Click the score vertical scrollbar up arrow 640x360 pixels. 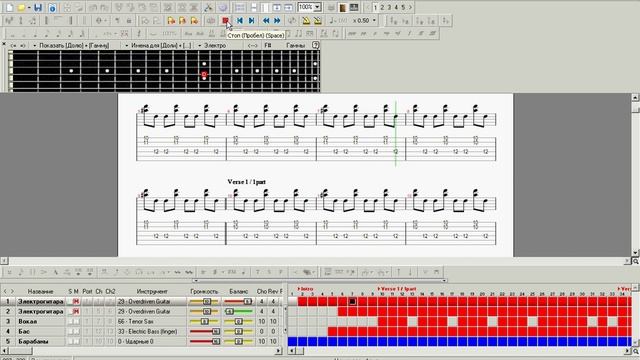pyautogui.click(x=636, y=98)
